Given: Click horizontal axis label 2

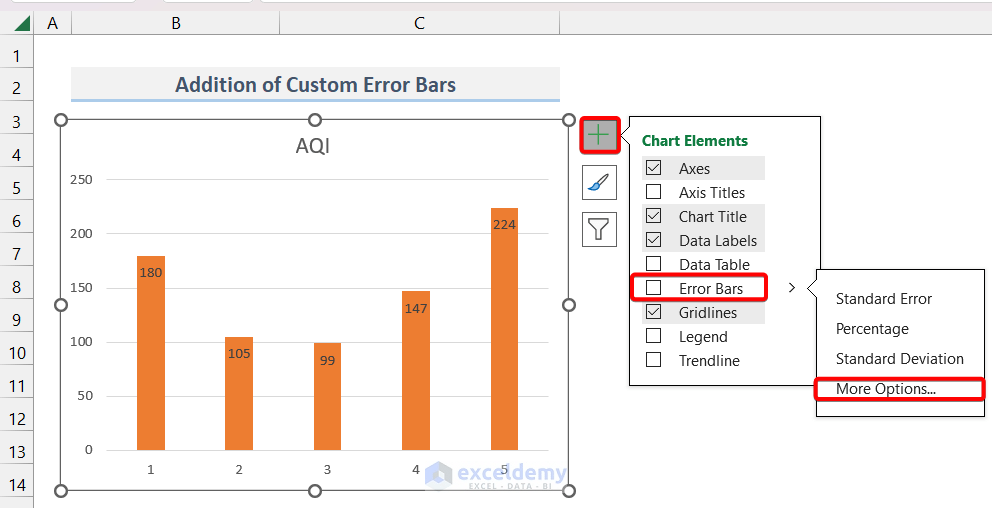Looking at the screenshot, I should pyautogui.click(x=239, y=470).
